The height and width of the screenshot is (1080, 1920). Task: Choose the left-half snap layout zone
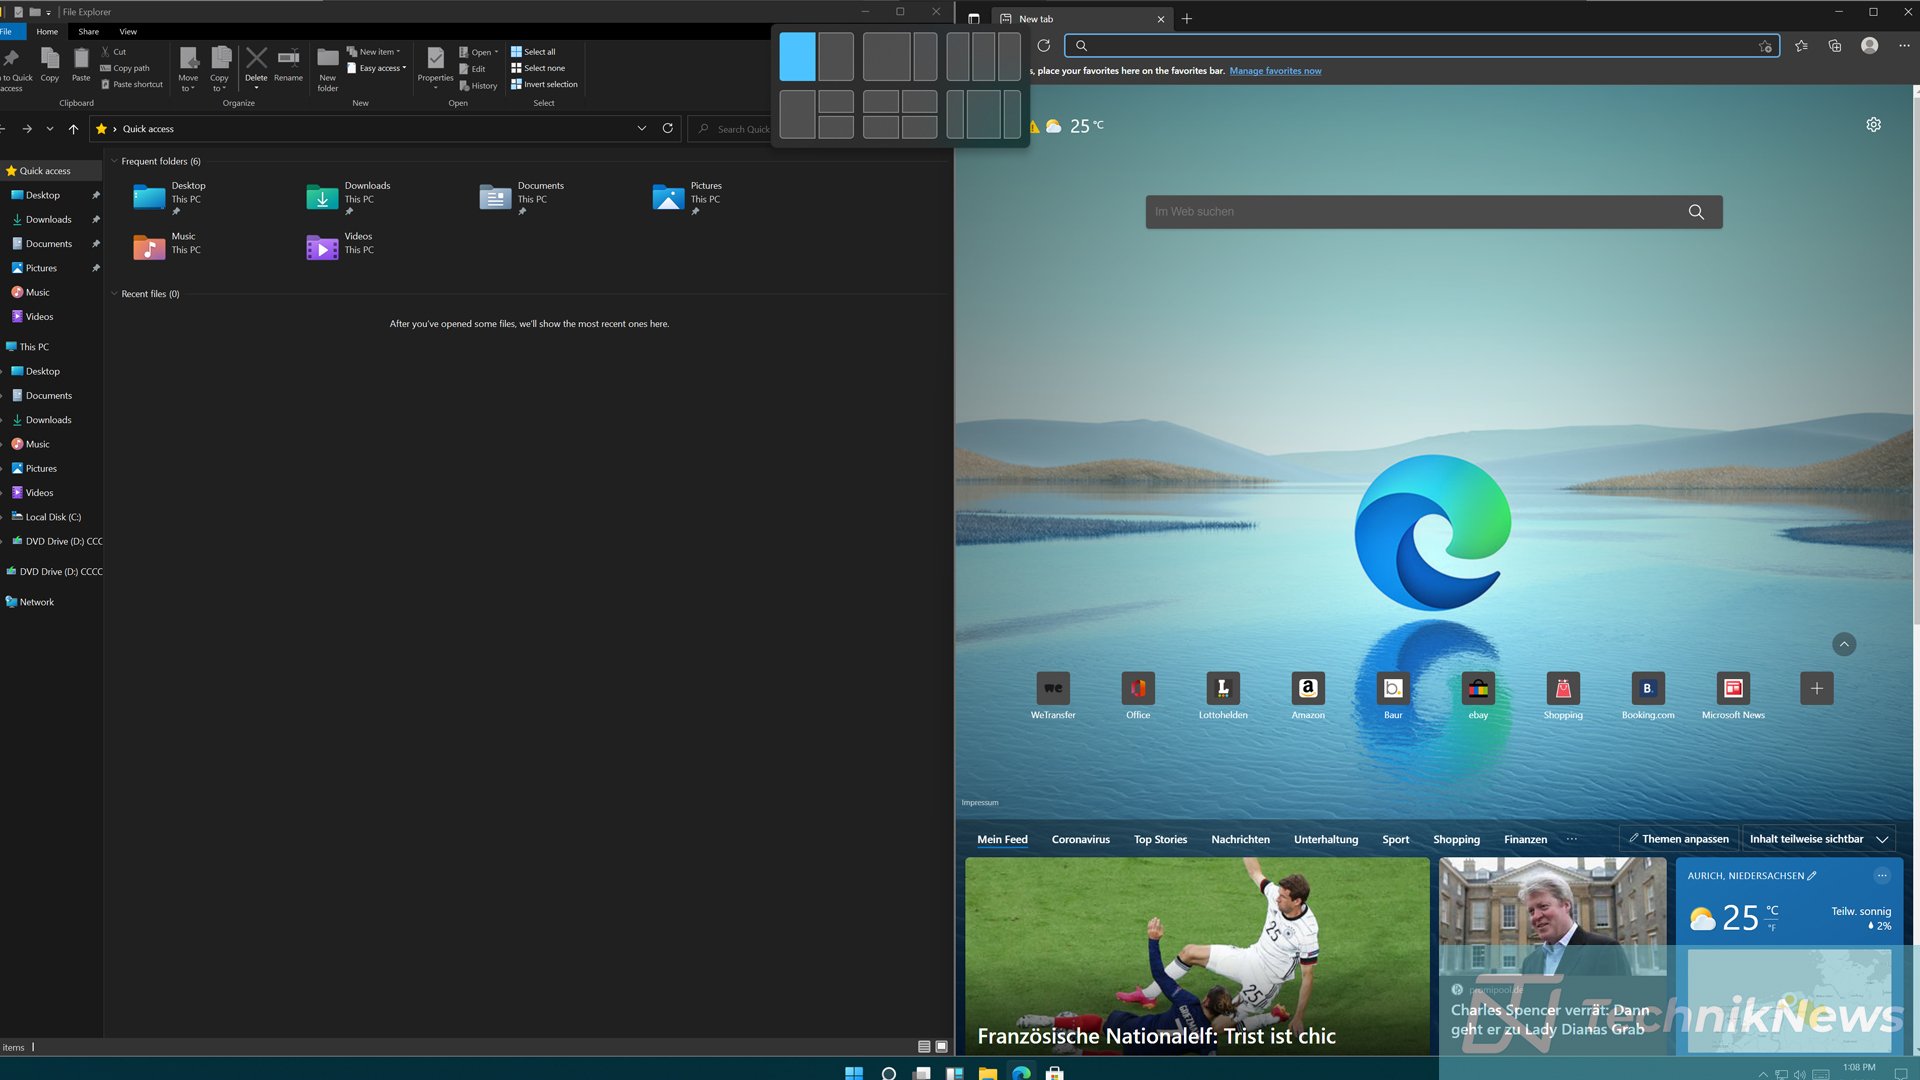pyautogui.click(x=797, y=56)
